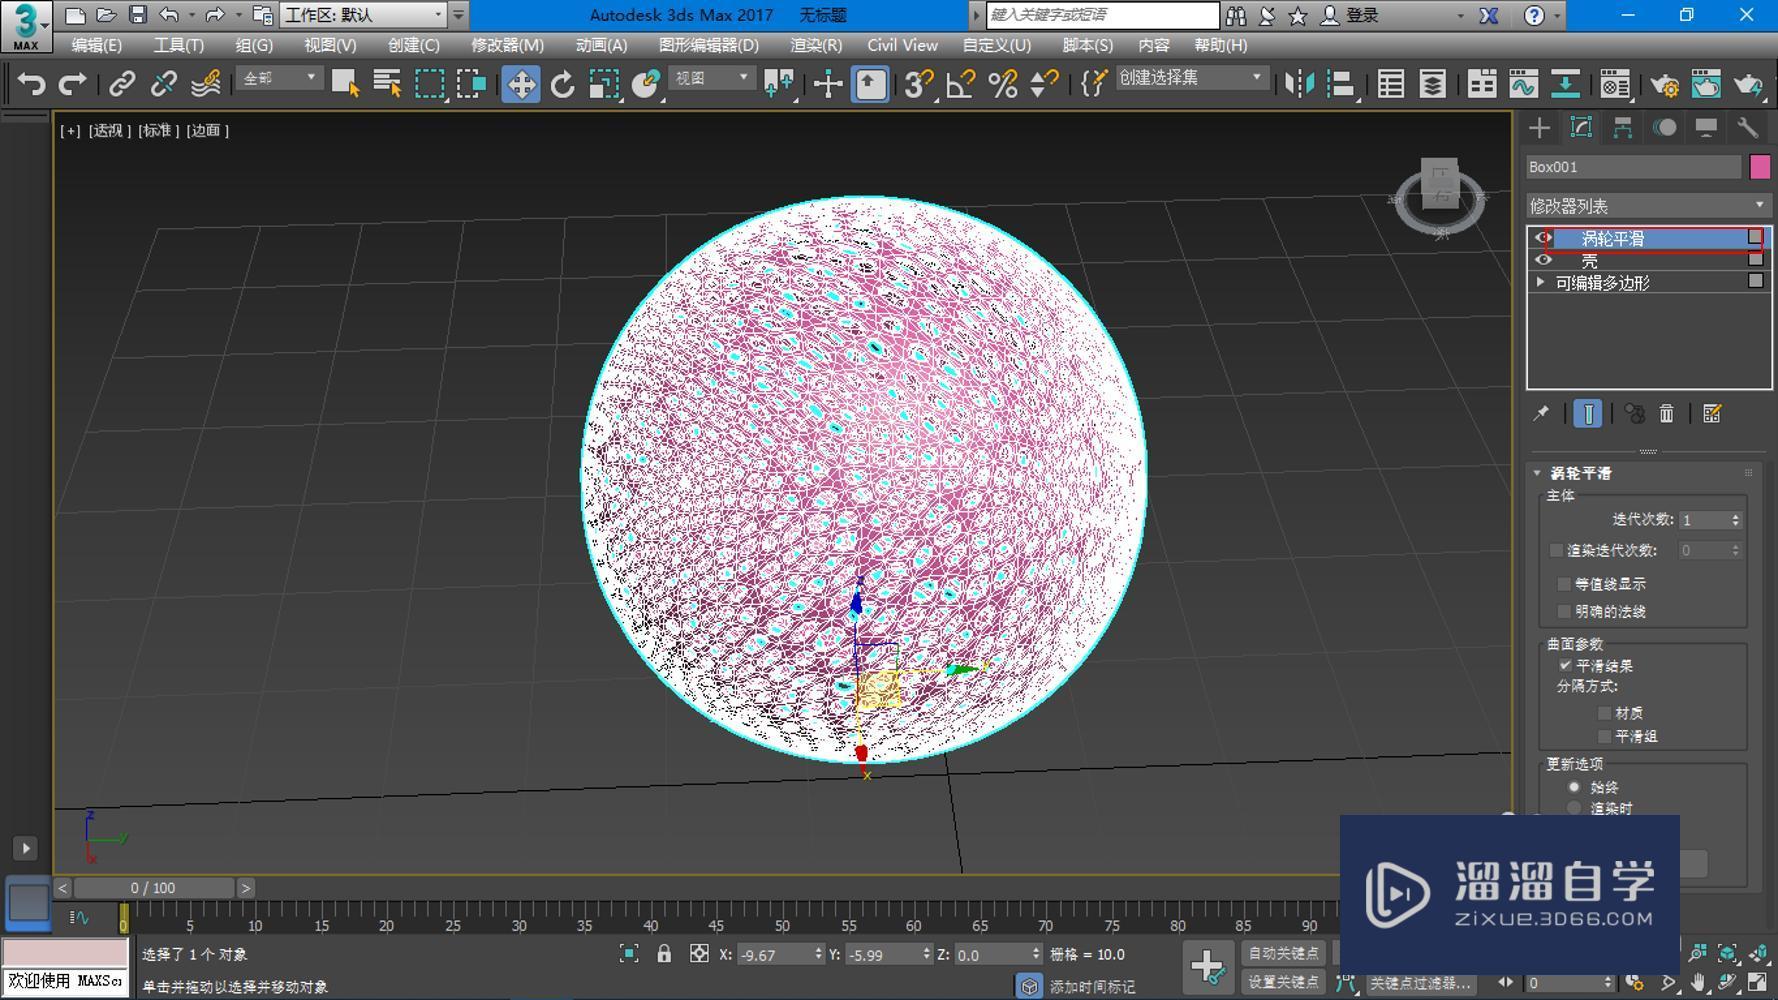Enable the 材质 separate-by checkbox
Image resolution: width=1778 pixels, height=1000 pixels.
(1604, 713)
